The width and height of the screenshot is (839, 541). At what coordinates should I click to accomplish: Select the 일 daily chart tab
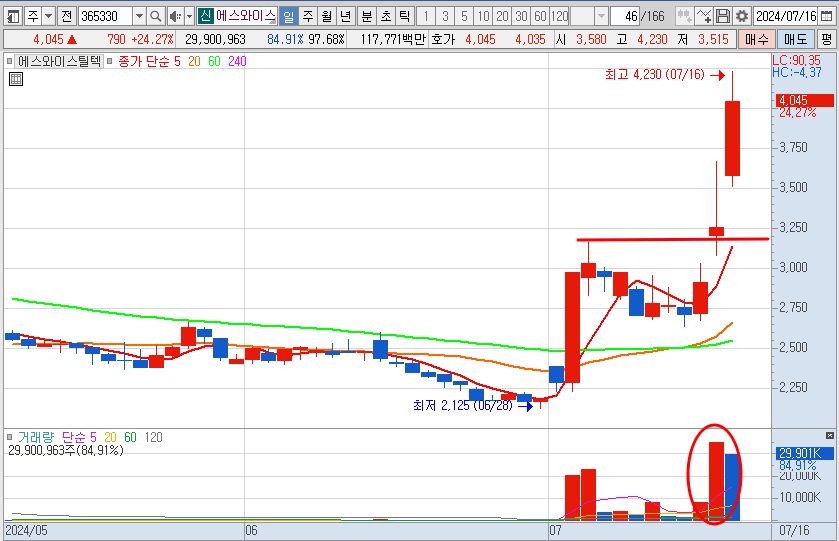pos(289,17)
